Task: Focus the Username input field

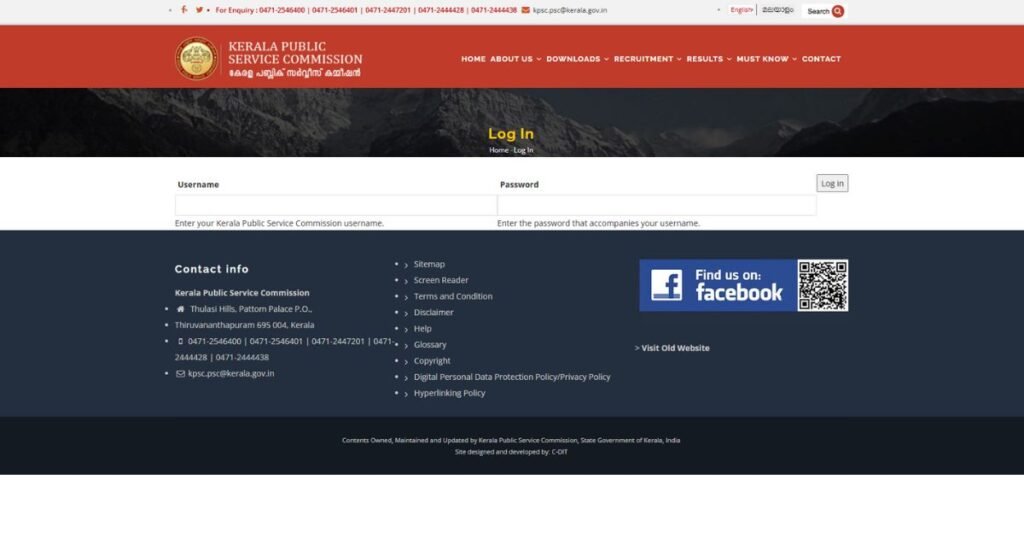Action: [x=335, y=205]
